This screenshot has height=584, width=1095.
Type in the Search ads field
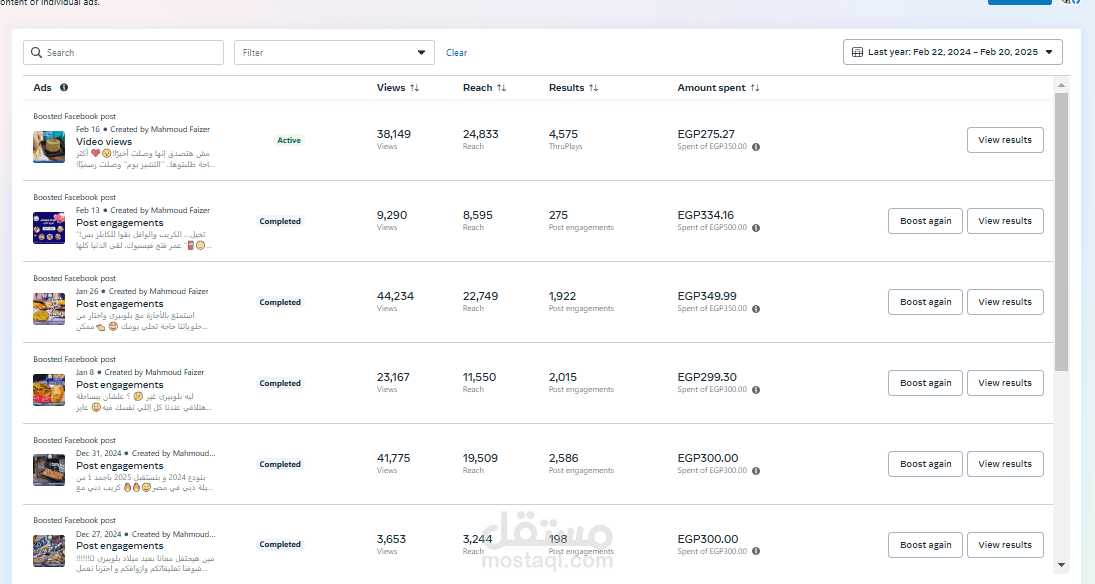tap(130, 53)
